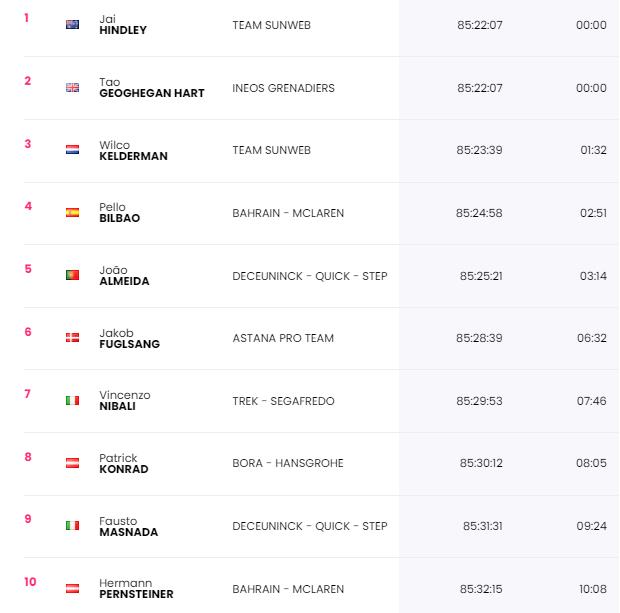This screenshot has width=620, height=613.
Task: Click the Austrian flag beside Patrick Konrad
Action: 72,463
